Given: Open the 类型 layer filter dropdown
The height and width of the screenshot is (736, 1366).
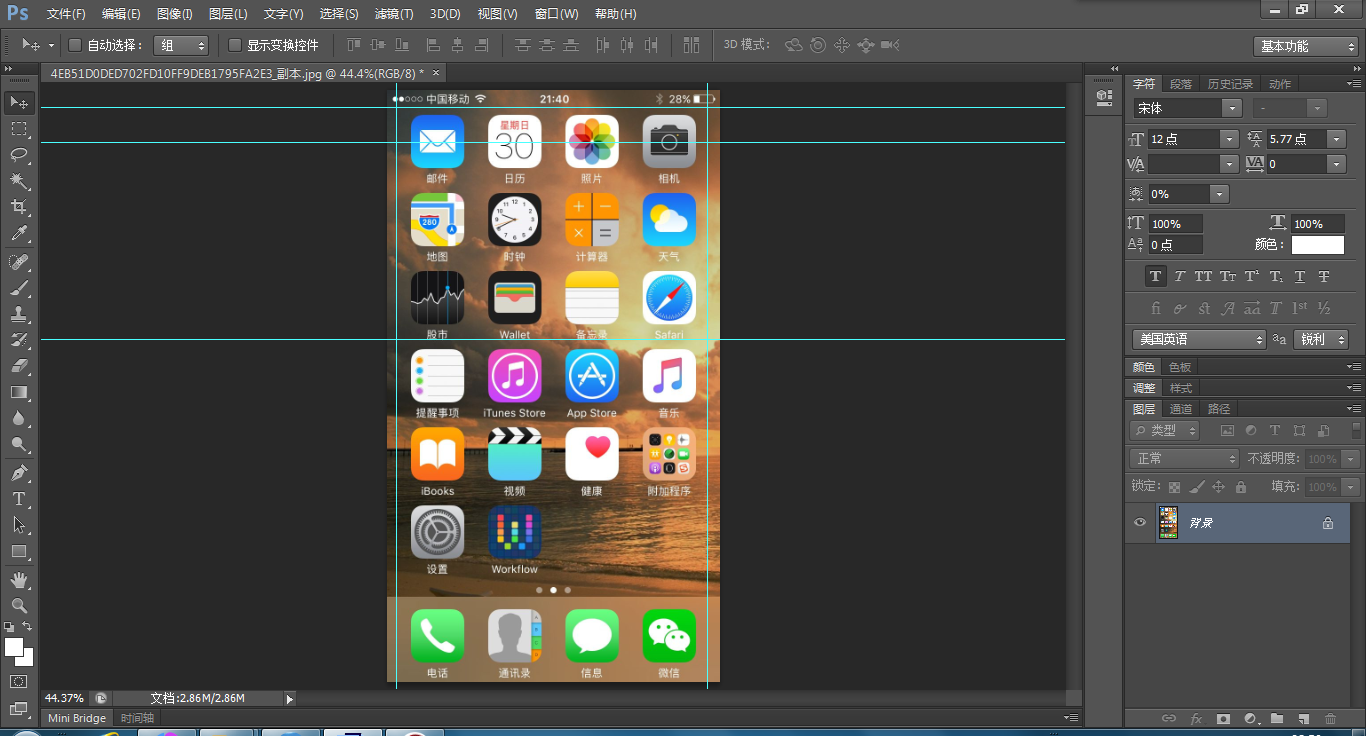Looking at the screenshot, I should click(1165, 430).
